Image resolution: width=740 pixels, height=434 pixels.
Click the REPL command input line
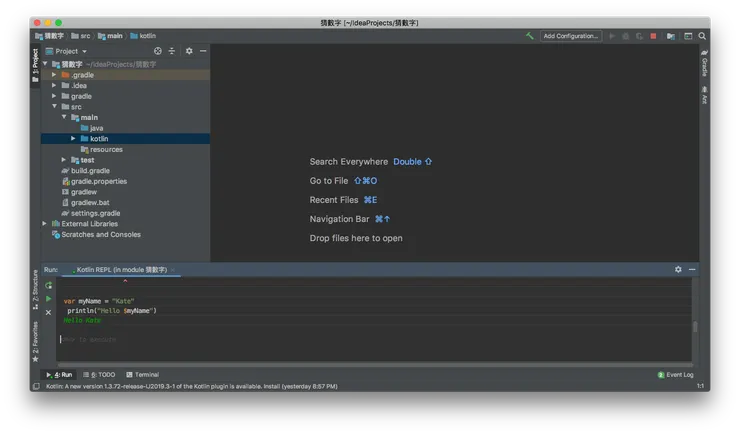tap(375, 339)
